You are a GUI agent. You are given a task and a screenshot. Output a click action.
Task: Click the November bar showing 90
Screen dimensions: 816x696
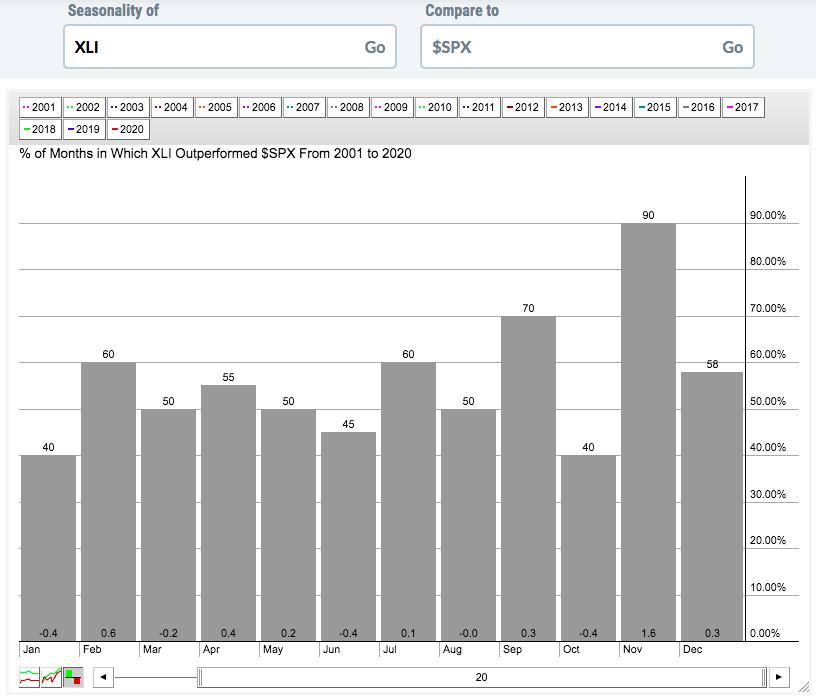pos(648,431)
